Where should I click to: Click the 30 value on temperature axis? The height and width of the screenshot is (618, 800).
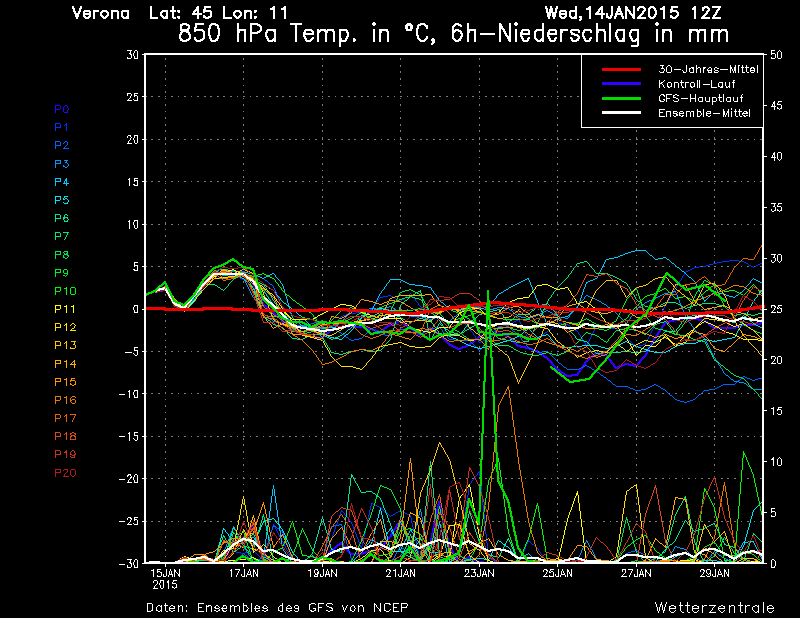pos(133,54)
